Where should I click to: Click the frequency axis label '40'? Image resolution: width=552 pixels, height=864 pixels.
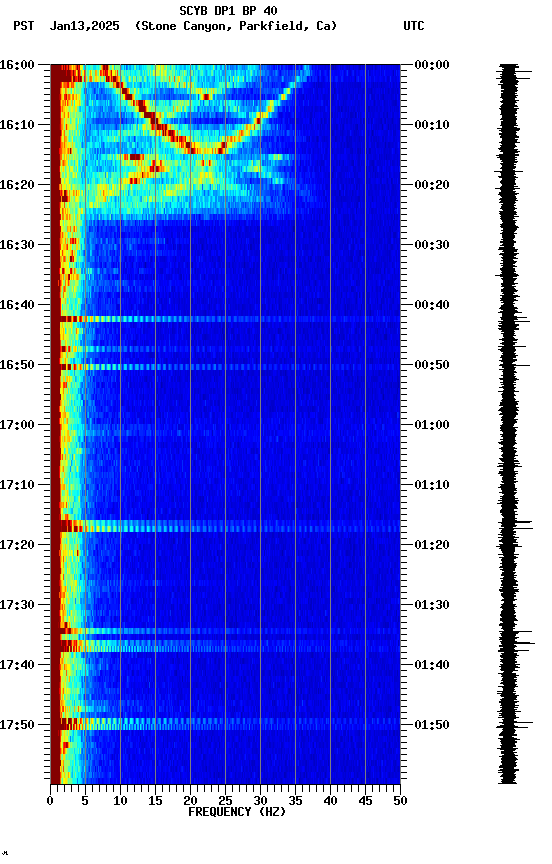(331, 801)
